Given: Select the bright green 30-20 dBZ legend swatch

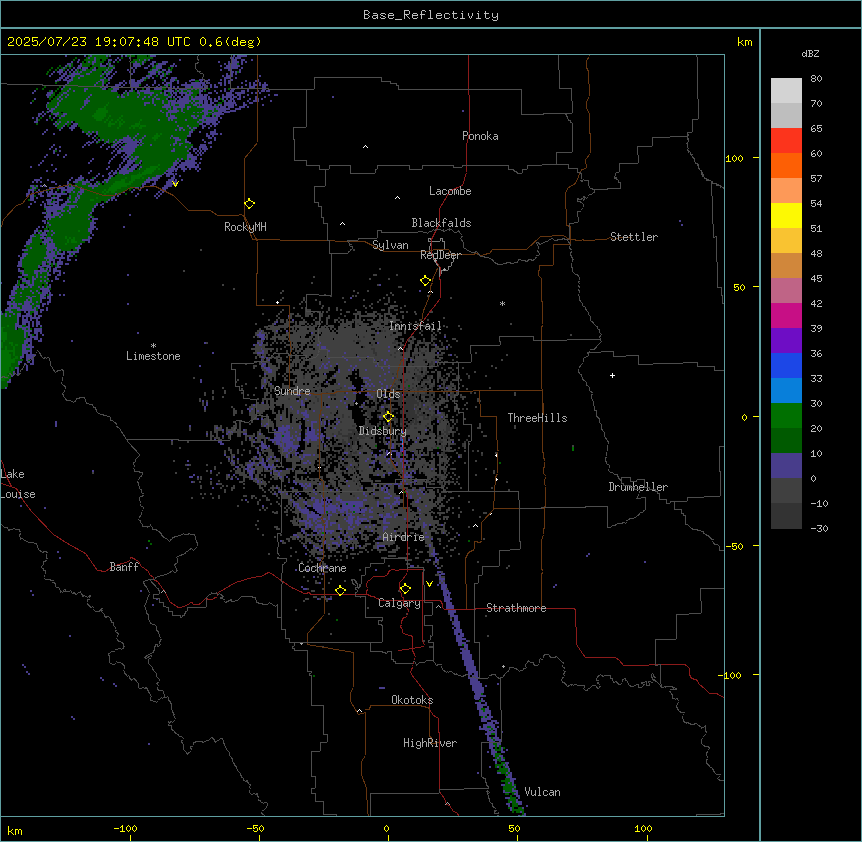Looking at the screenshot, I should coord(786,416).
